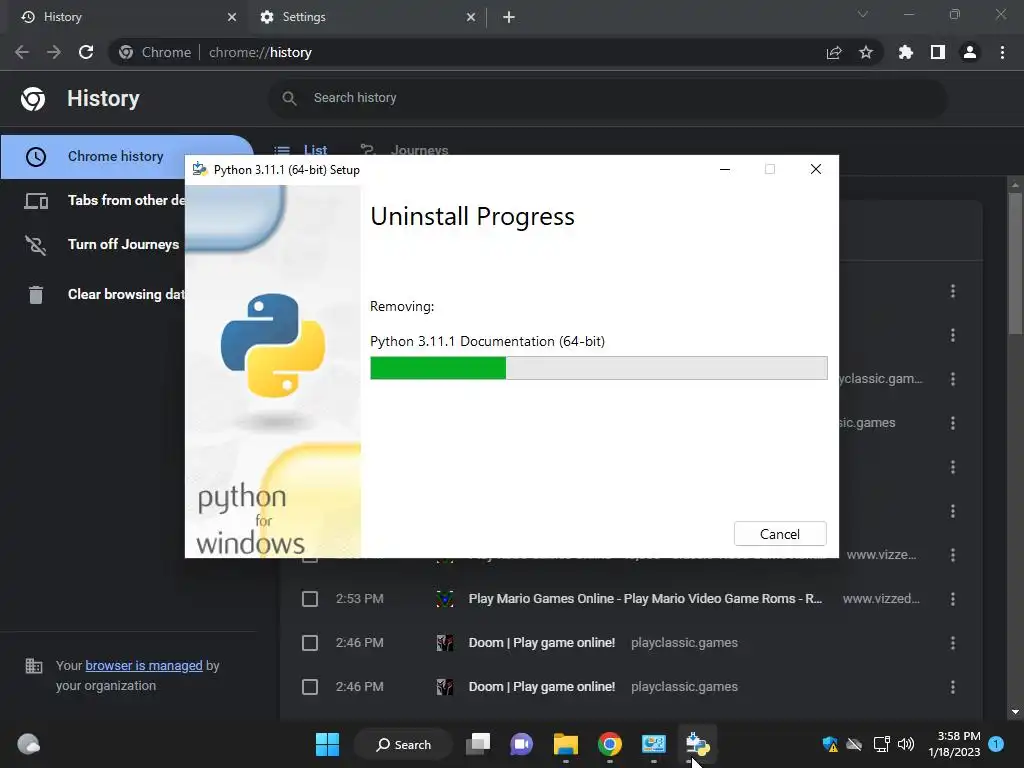Screen dimensions: 1024x768
Task: Open actions menu for the www.vizze… row
Action: click(953, 555)
